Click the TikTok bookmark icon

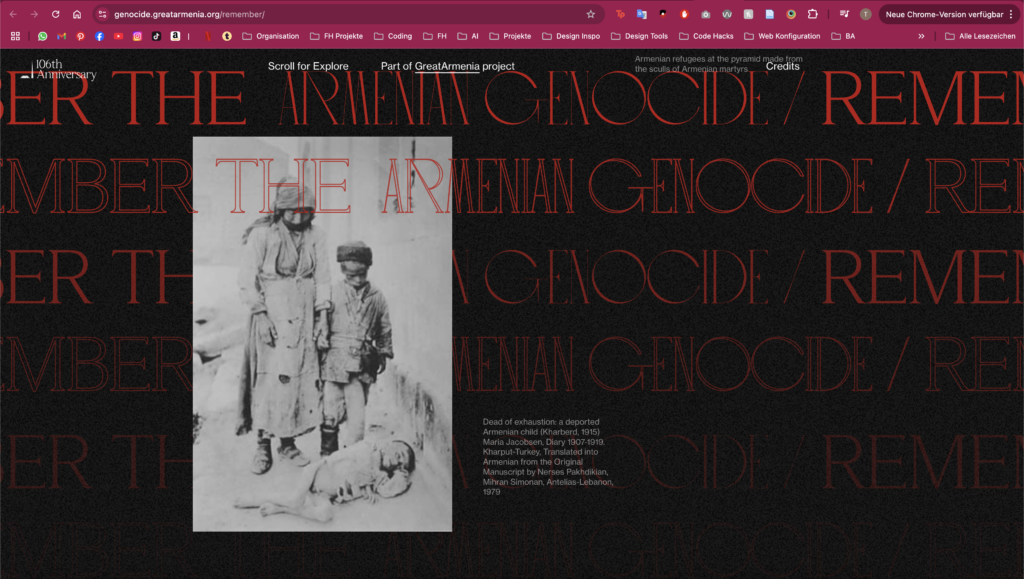click(x=157, y=36)
